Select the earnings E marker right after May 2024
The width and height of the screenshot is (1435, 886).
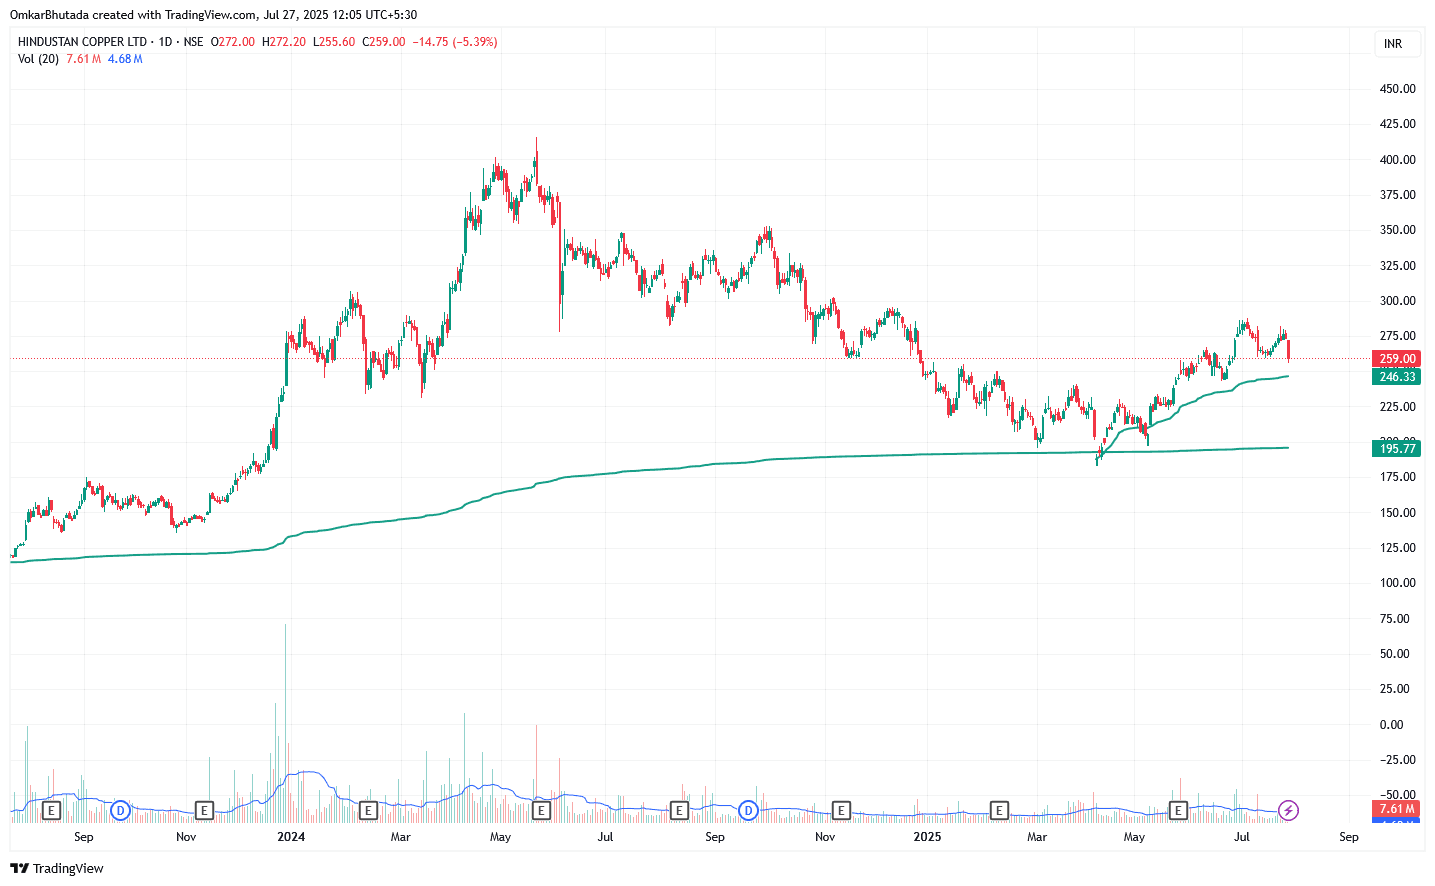pyautogui.click(x=541, y=810)
